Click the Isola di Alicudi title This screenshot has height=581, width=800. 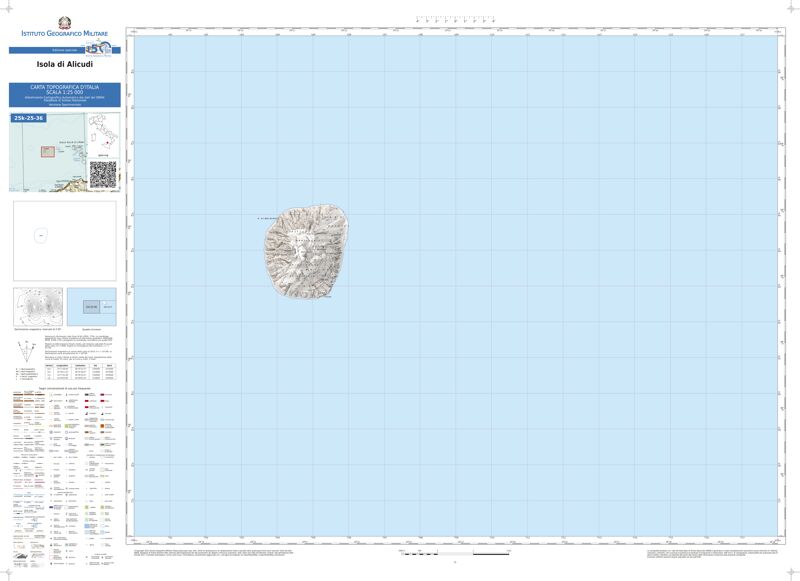coord(64,65)
